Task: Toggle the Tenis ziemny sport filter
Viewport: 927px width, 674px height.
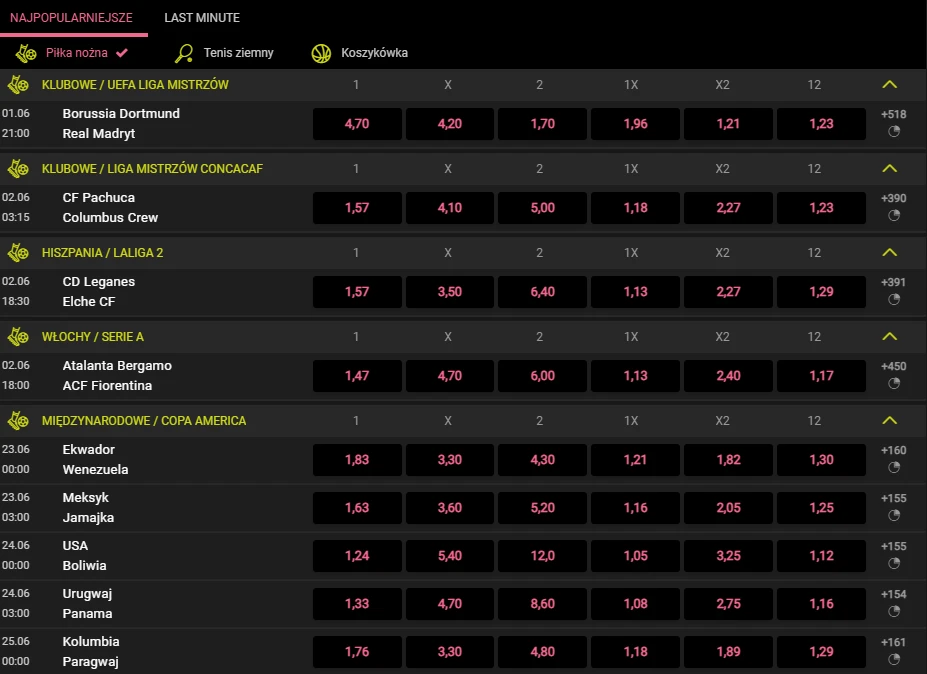Action: point(238,53)
